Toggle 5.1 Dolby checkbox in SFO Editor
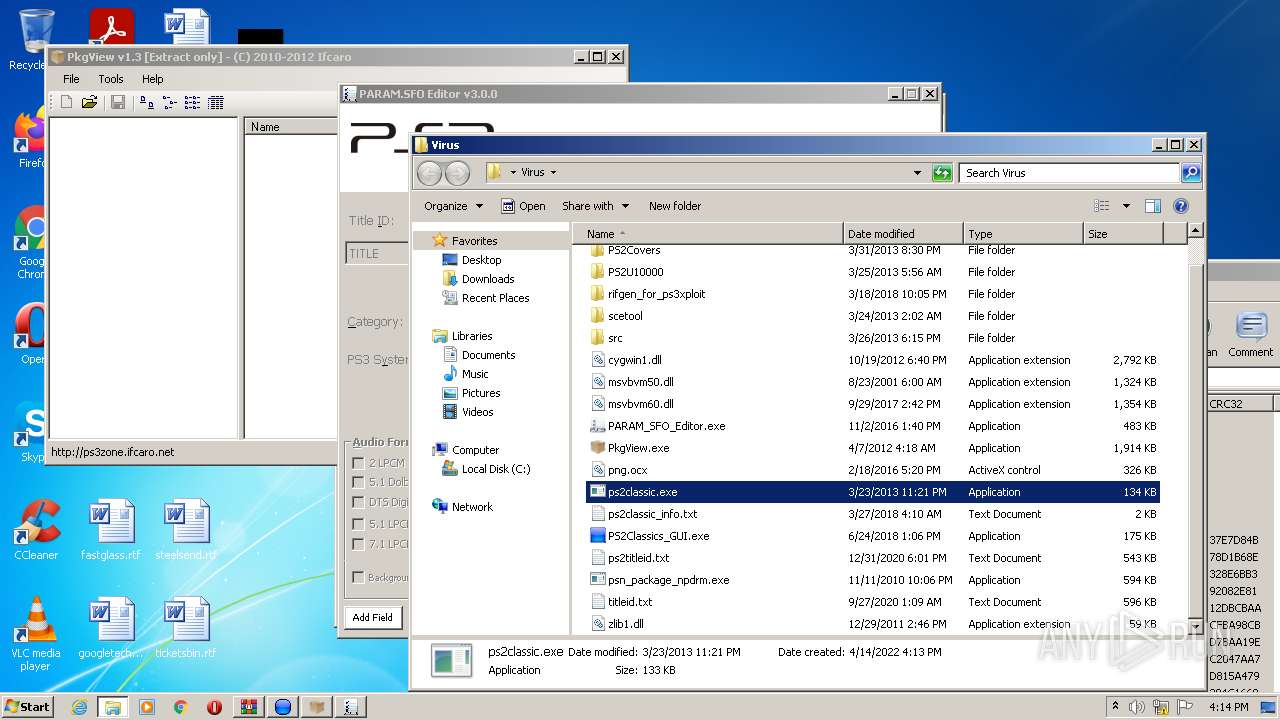 358,483
